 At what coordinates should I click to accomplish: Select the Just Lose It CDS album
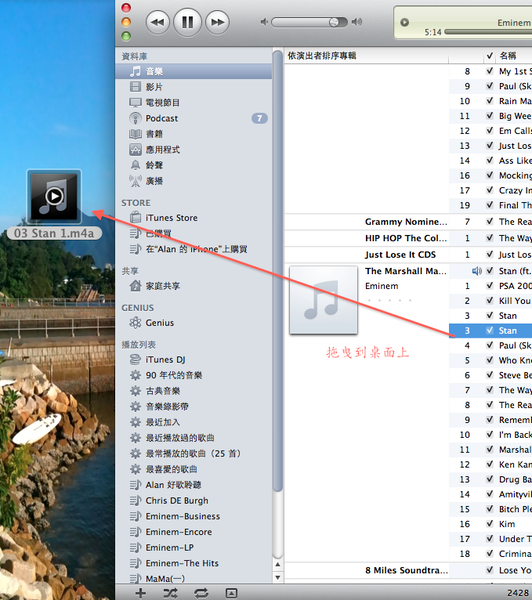[400, 255]
